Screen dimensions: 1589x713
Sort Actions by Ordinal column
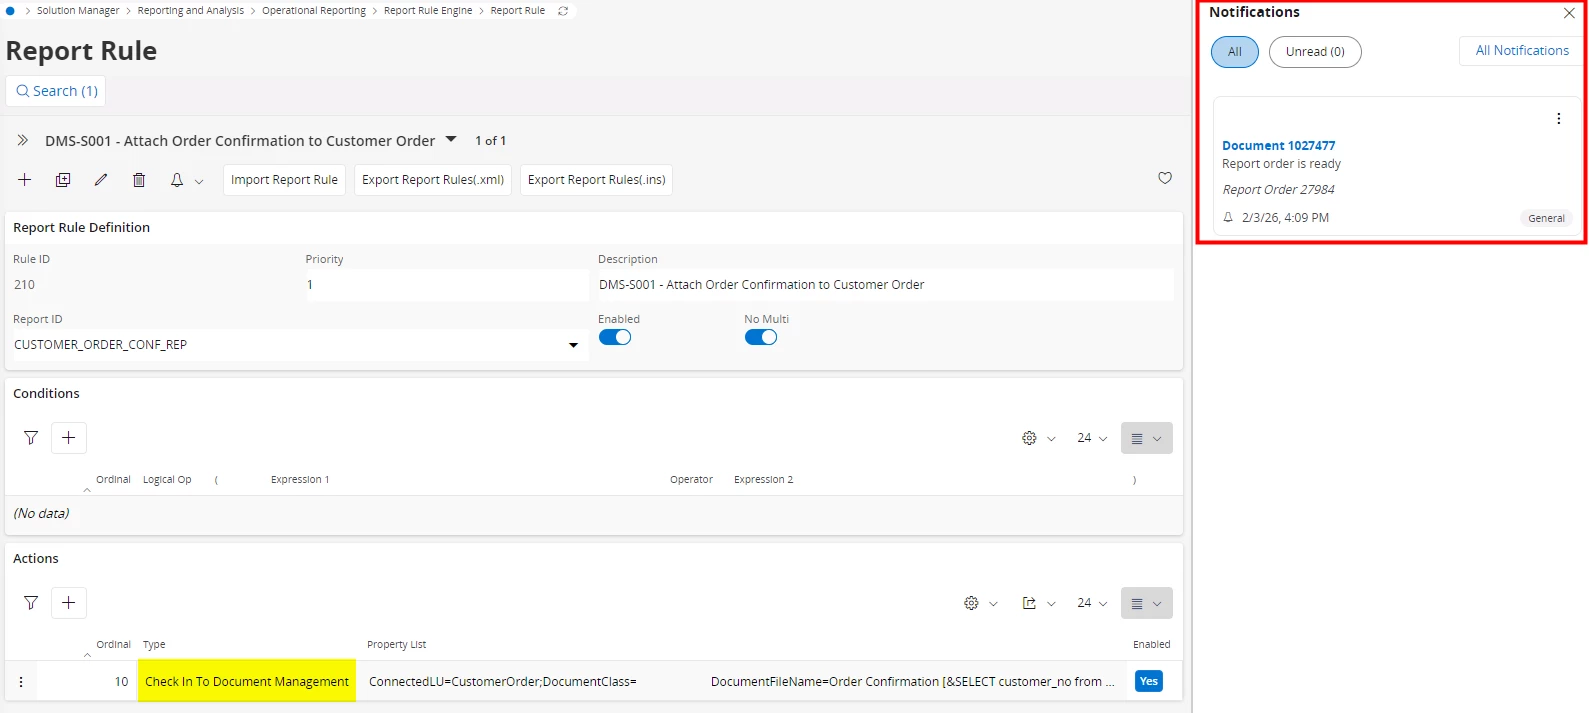(x=113, y=645)
